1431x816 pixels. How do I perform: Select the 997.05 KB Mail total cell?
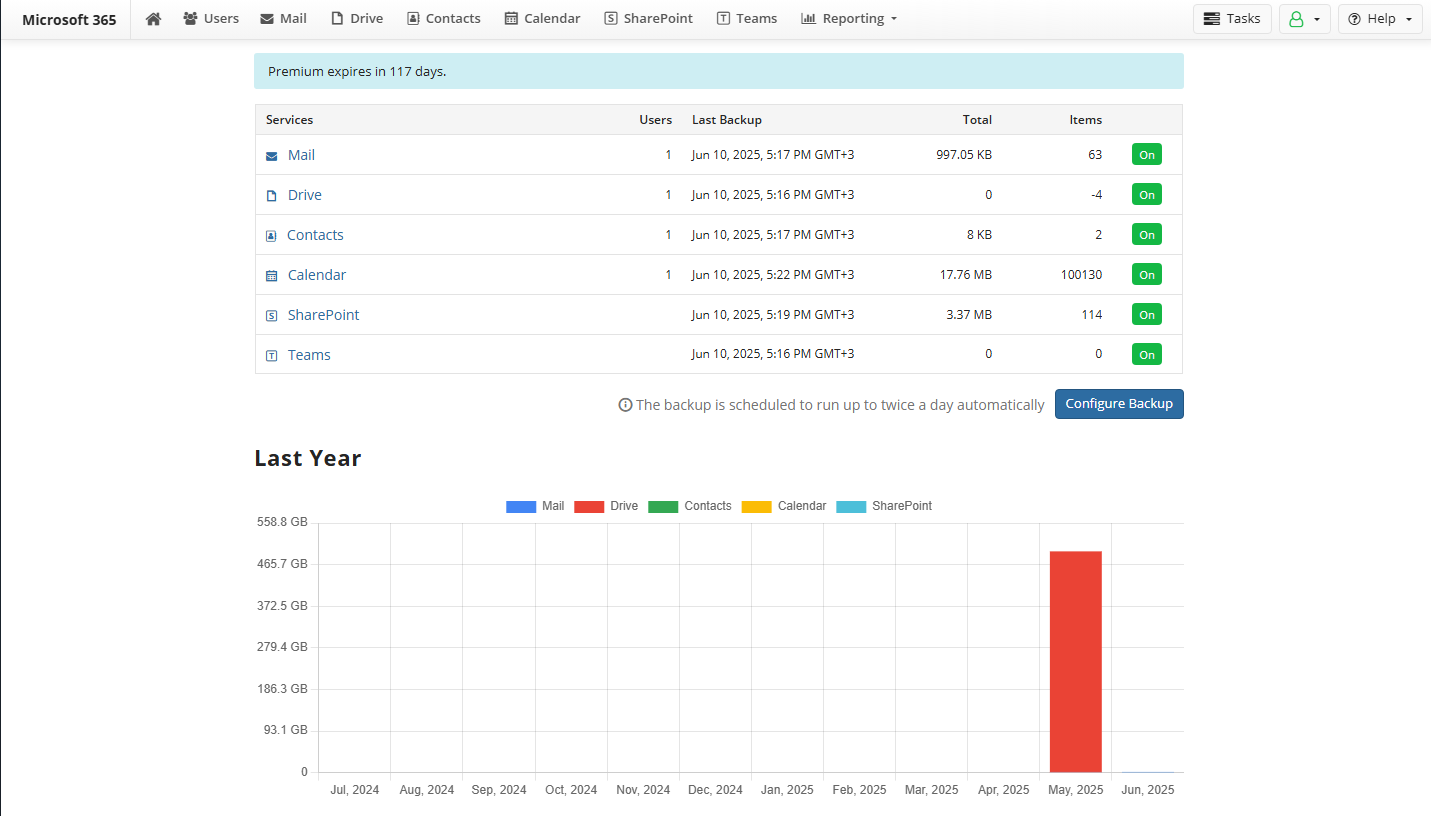[964, 155]
